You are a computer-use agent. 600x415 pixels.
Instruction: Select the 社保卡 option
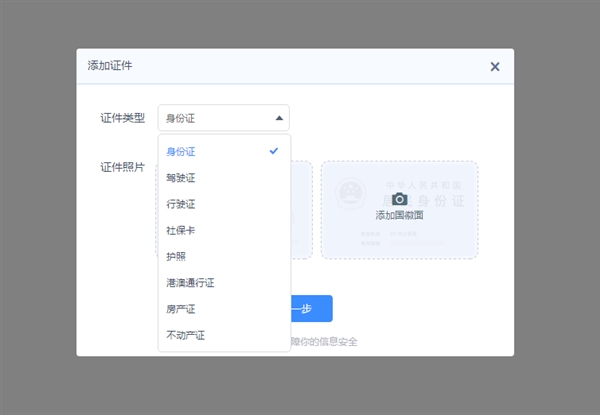182,230
